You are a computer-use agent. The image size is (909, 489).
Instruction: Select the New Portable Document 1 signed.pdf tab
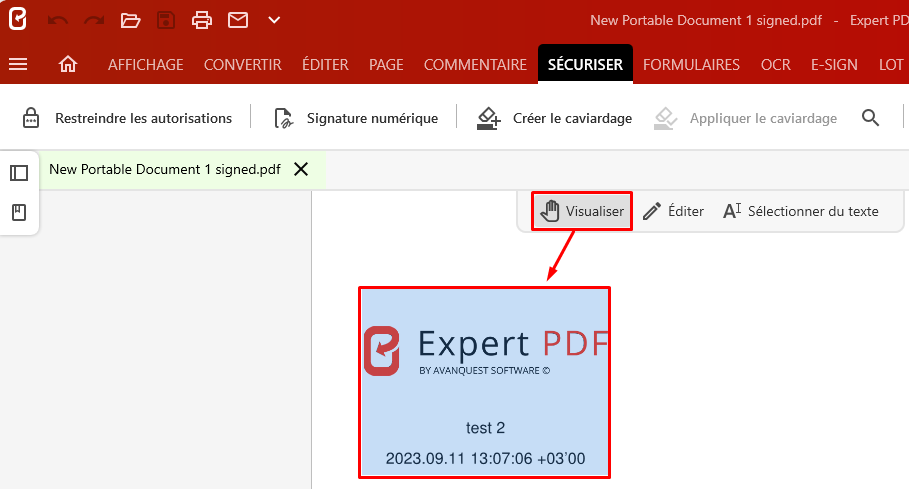click(165, 169)
